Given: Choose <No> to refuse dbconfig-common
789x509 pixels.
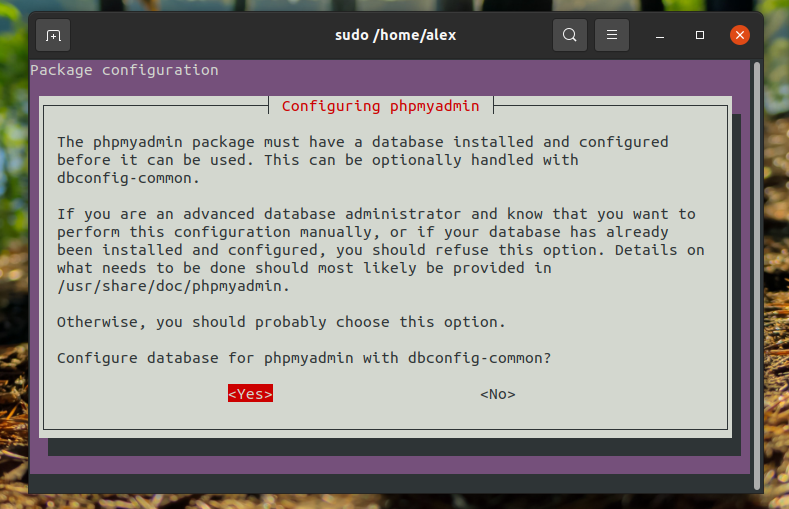Looking at the screenshot, I should 498,394.
